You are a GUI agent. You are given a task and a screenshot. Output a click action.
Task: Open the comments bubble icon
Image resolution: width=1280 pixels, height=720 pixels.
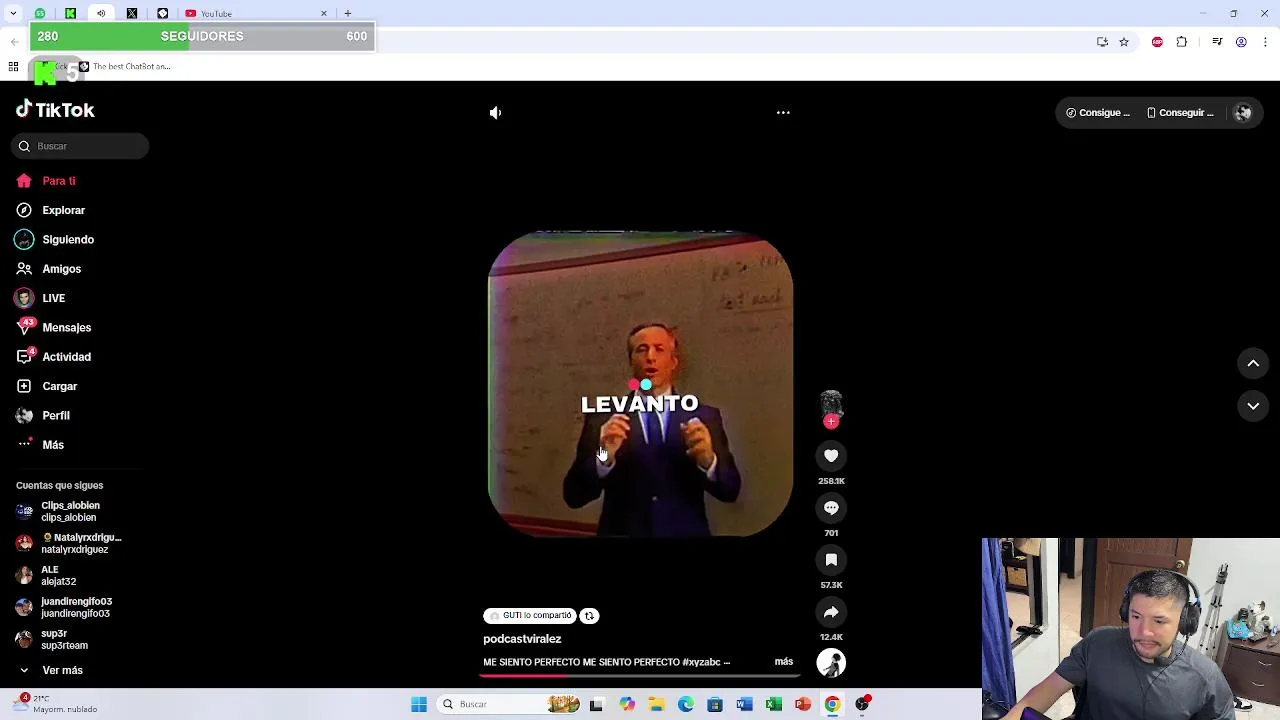(x=831, y=508)
